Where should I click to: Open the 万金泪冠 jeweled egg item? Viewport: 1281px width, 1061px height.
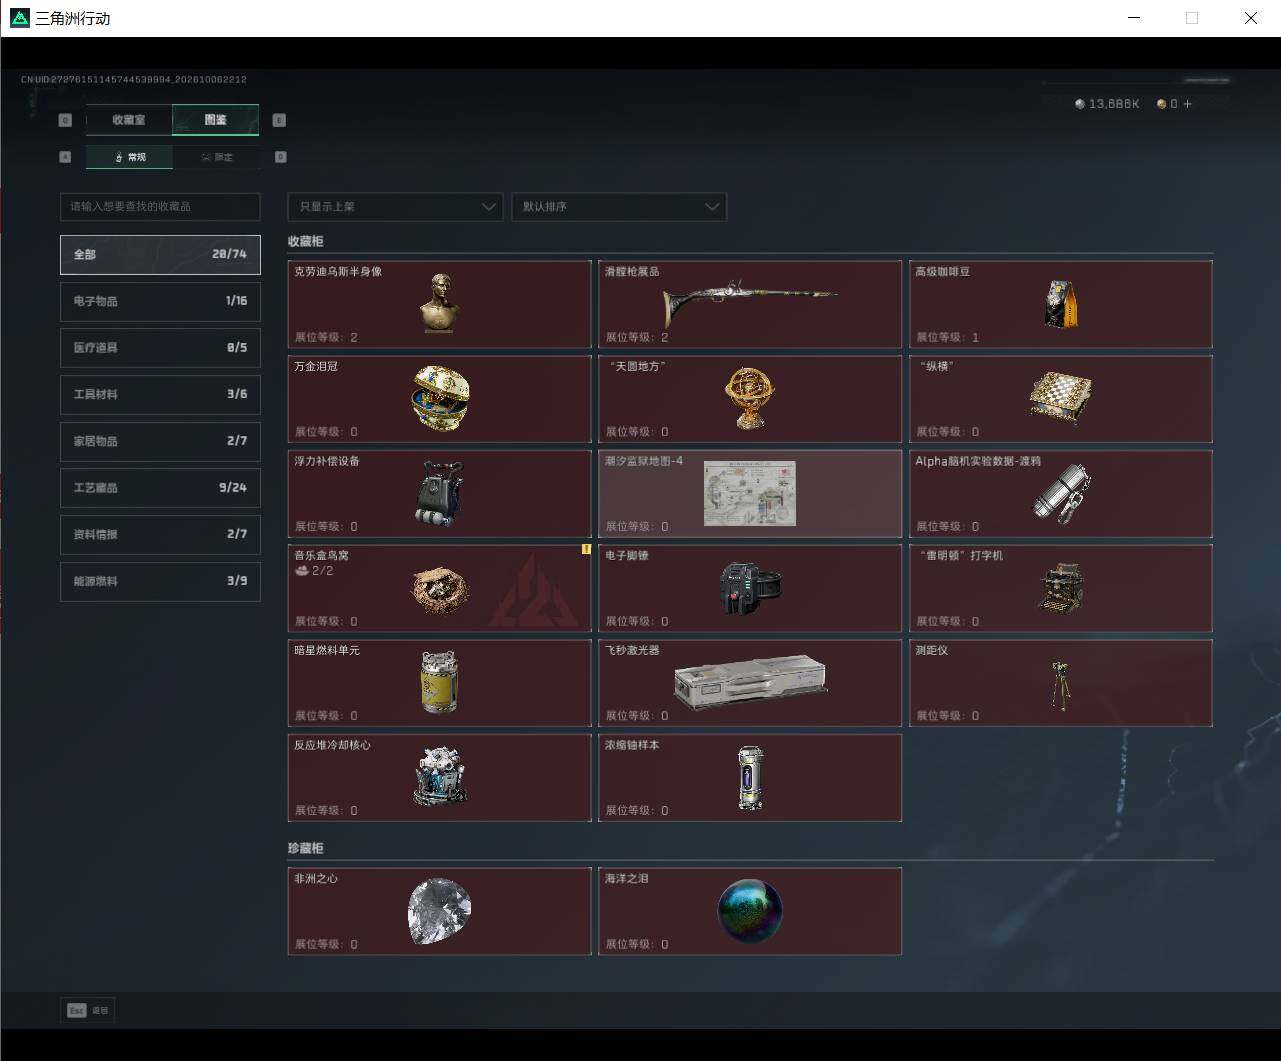[x=439, y=399]
